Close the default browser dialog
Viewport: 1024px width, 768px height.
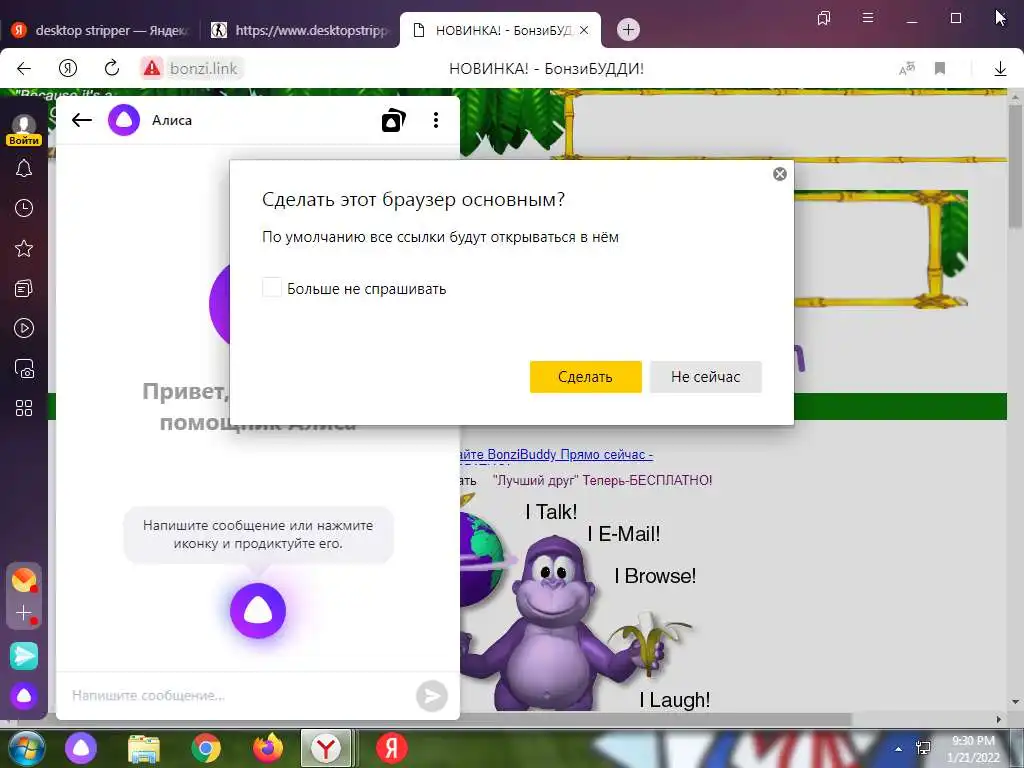point(780,174)
